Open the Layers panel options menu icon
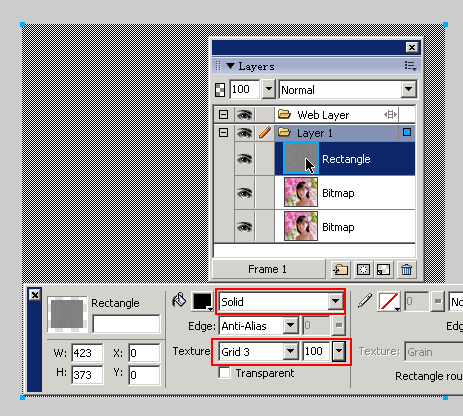This screenshot has height=416, width=463. (x=410, y=66)
